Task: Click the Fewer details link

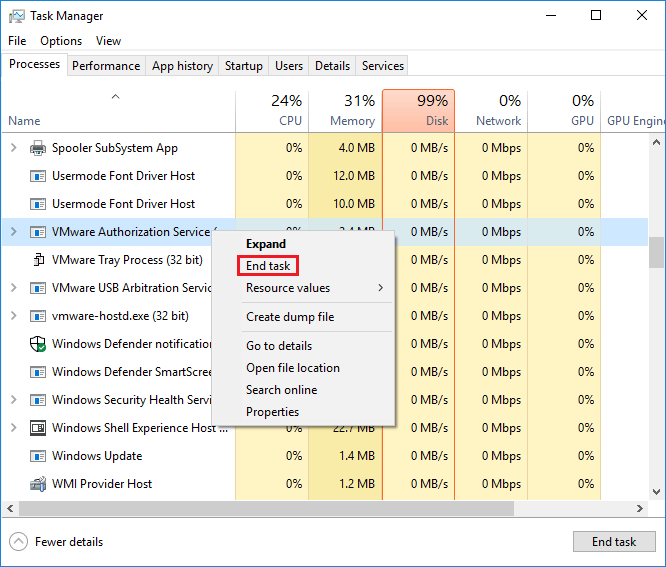Action: pyautogui.click(x=69, y=542)
